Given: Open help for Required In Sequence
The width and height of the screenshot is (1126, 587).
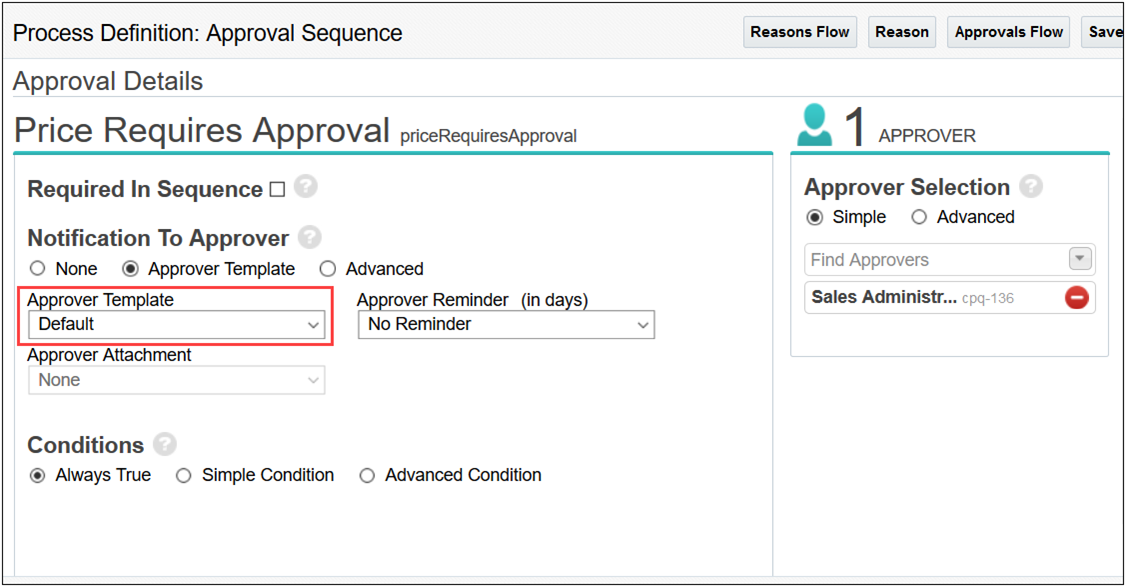Looking at the screenshot, I should 305,187.
